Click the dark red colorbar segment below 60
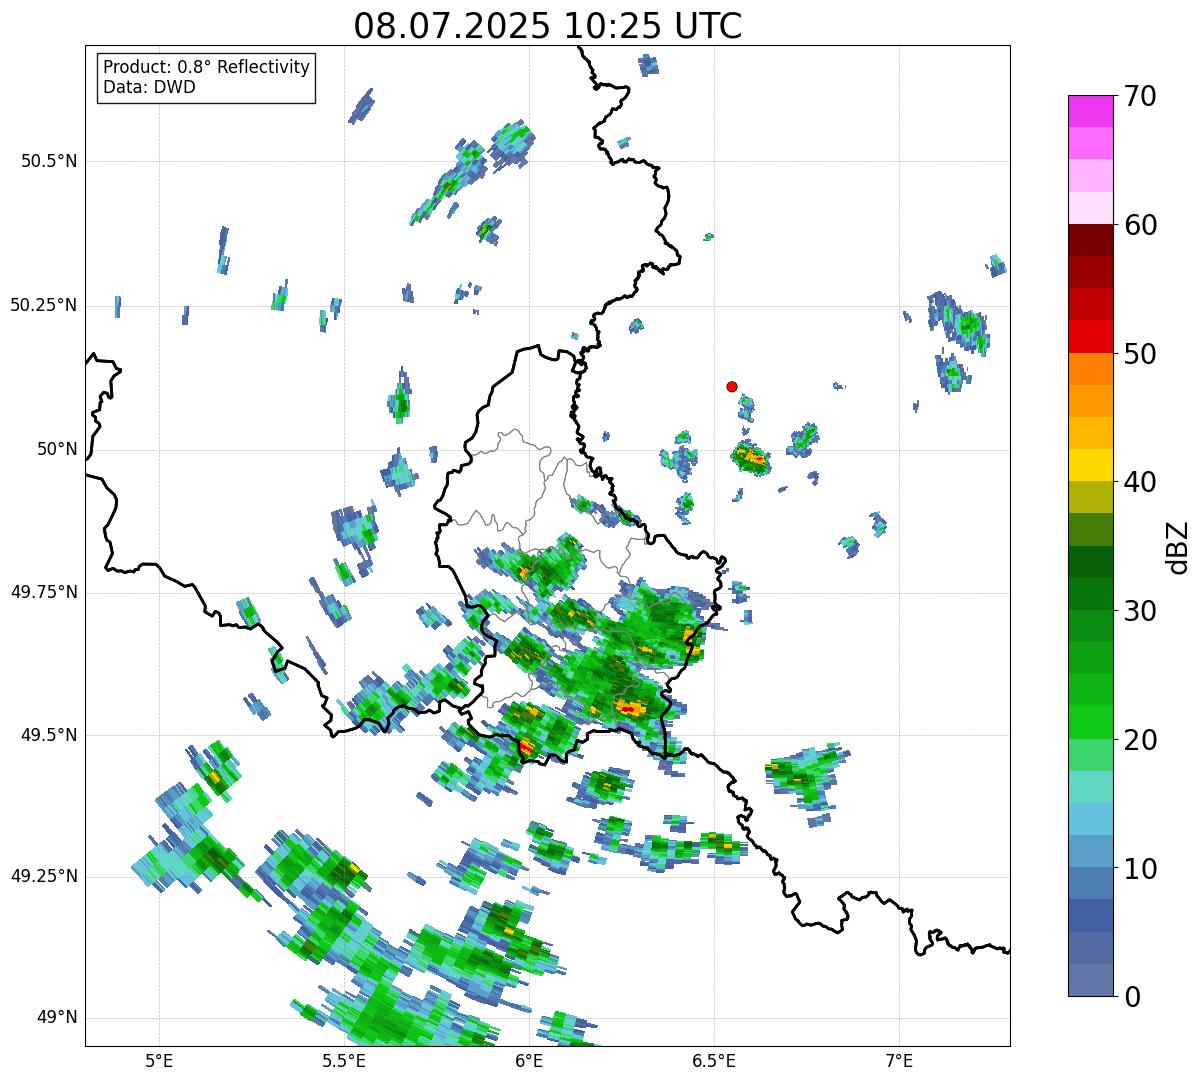 point(1090,240)
